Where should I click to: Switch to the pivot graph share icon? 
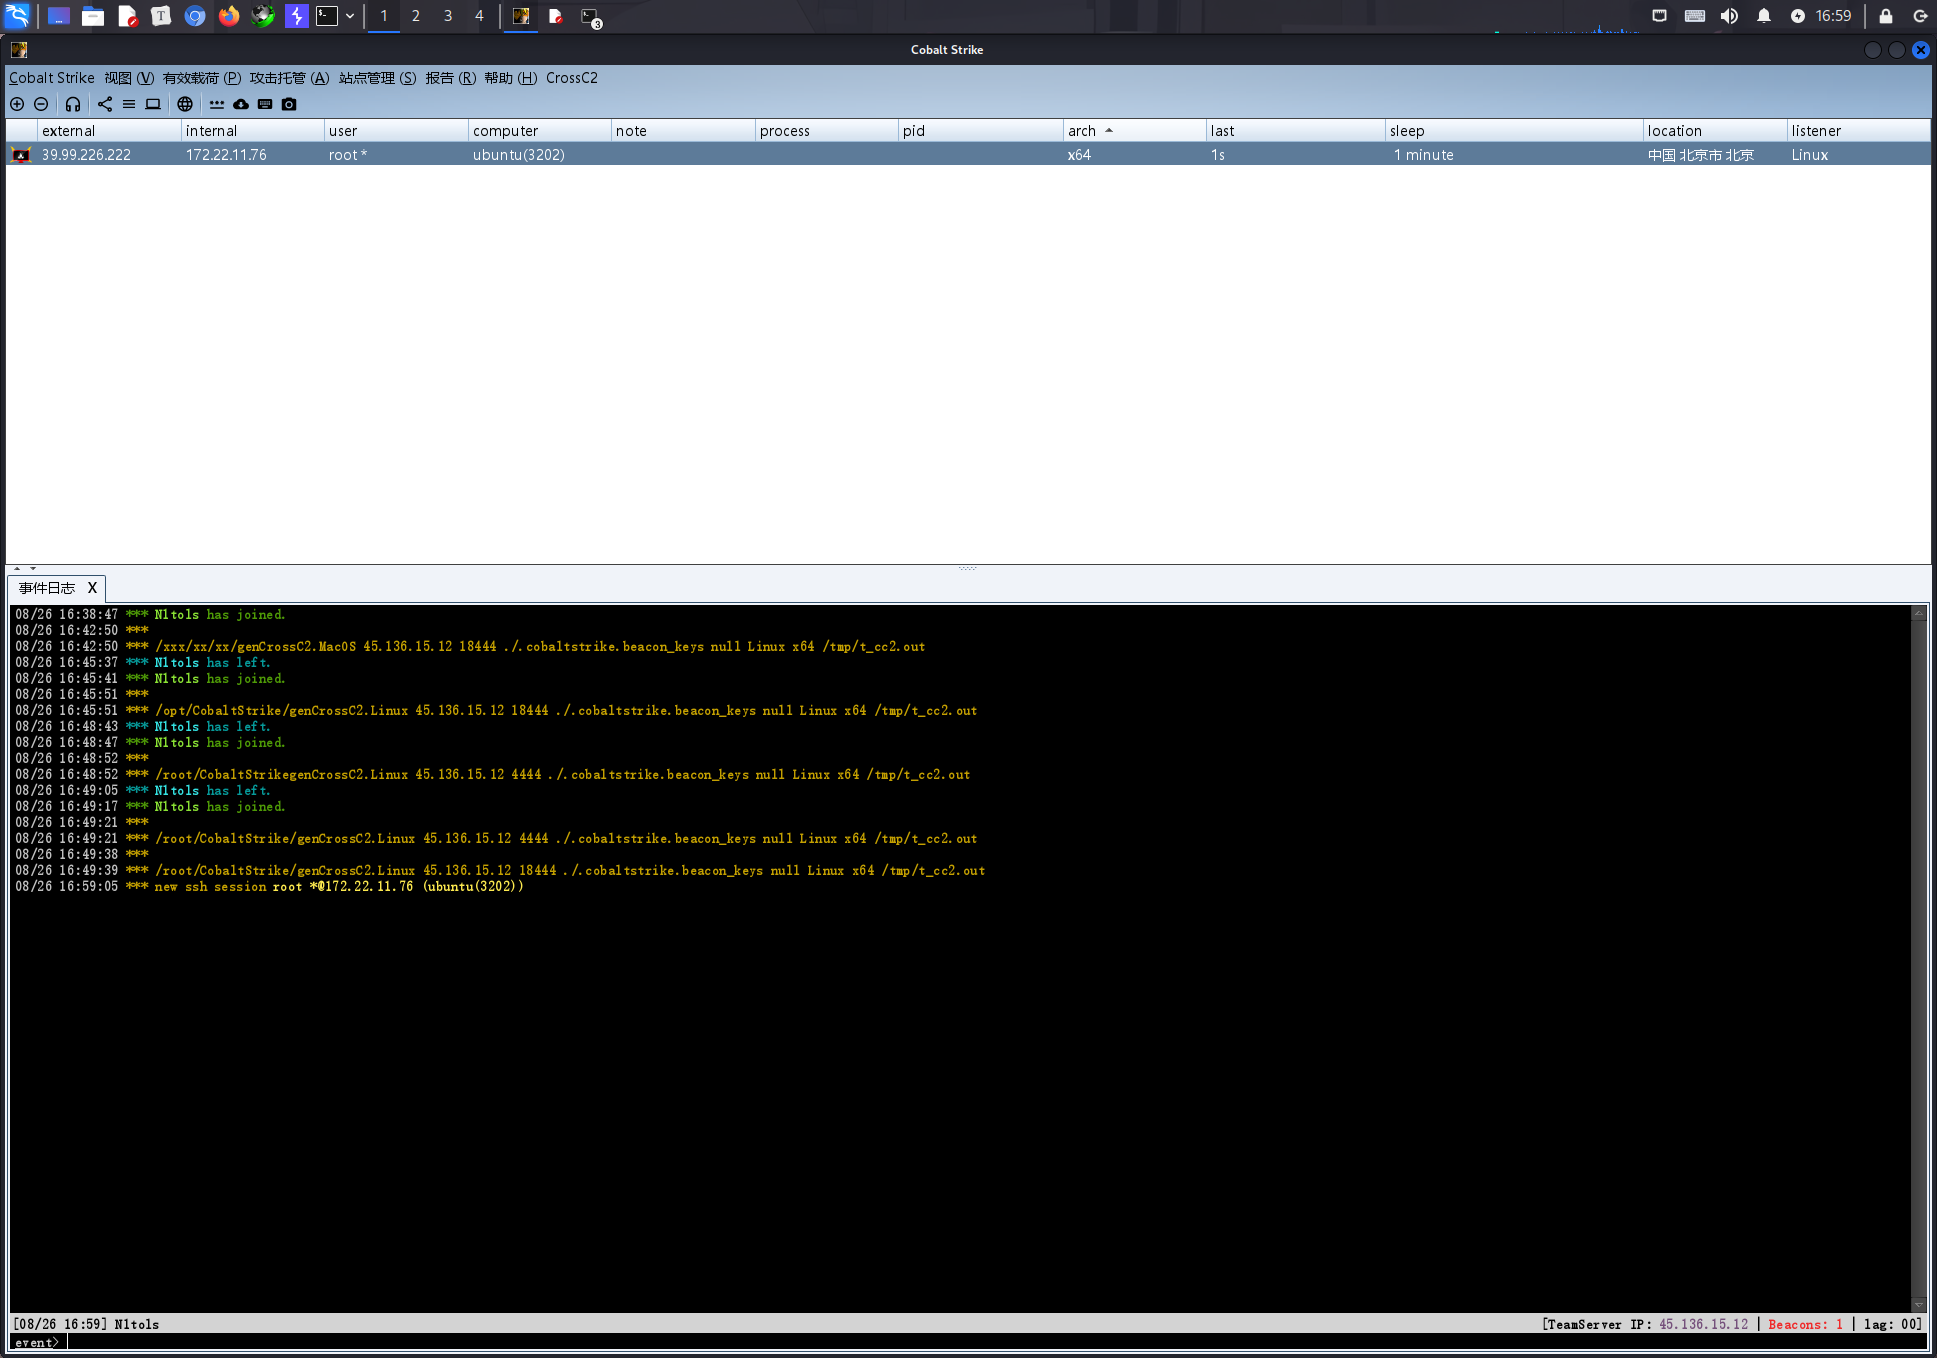pos(105,104)
